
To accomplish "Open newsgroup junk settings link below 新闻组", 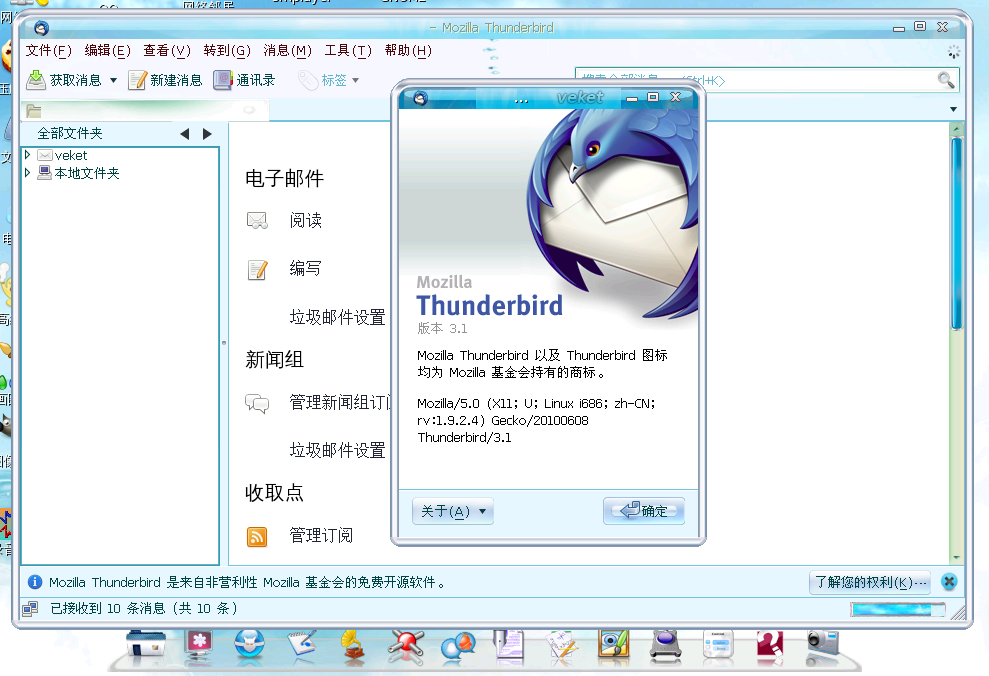I will [x=337, y=450].
